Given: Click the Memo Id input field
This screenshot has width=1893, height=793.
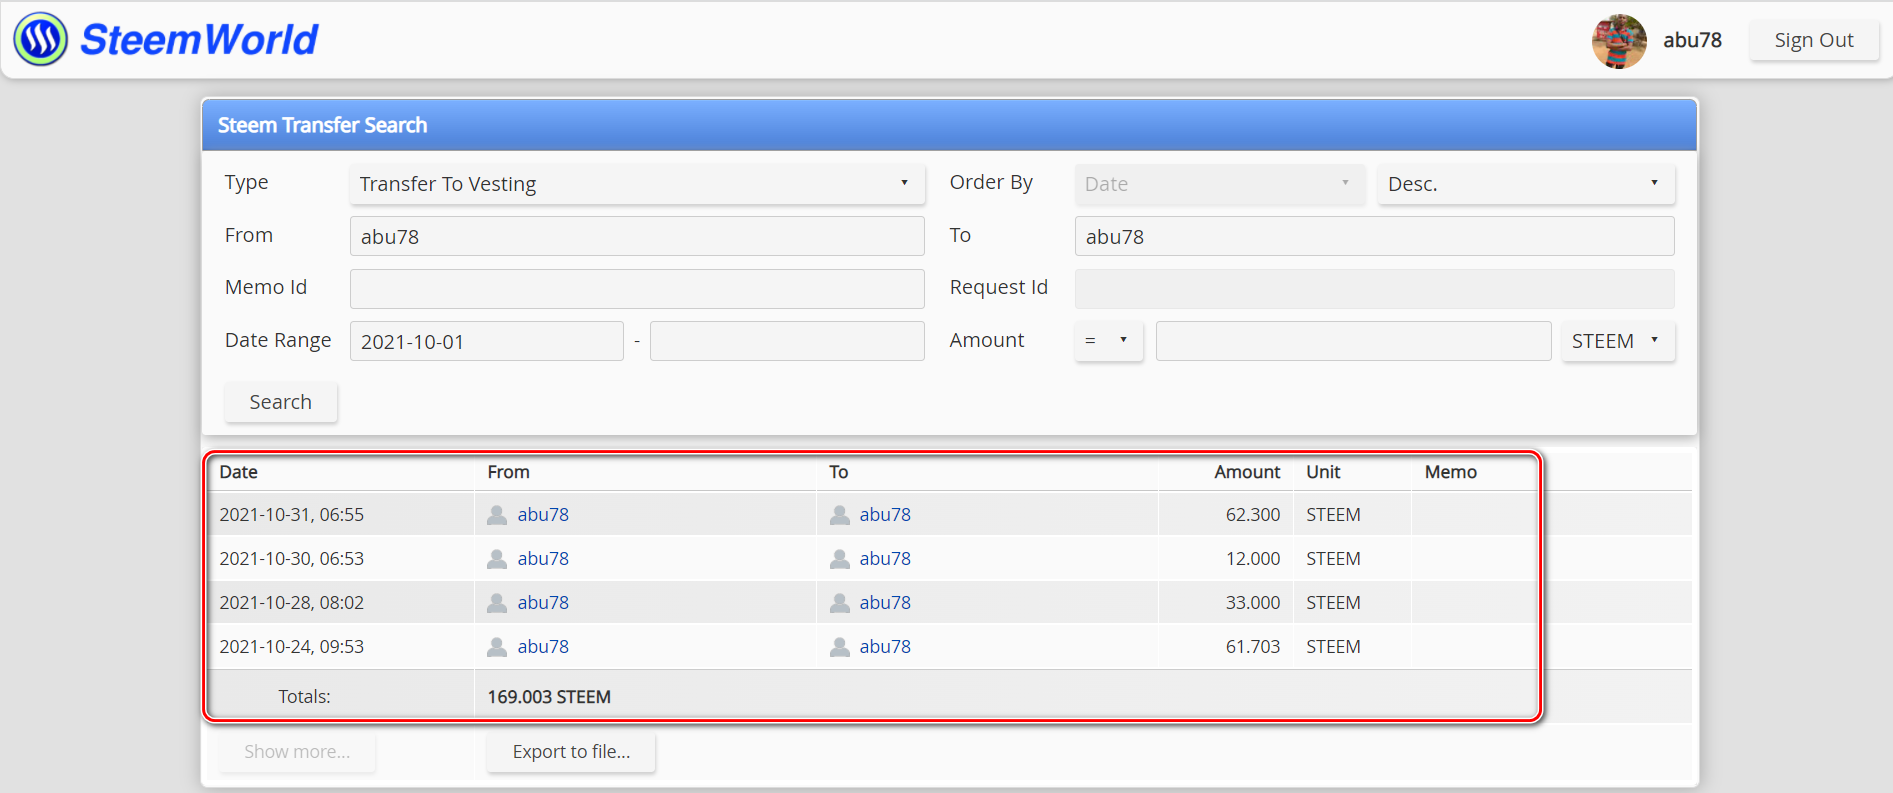Looking at the screenshot, I should coord(637,289).
